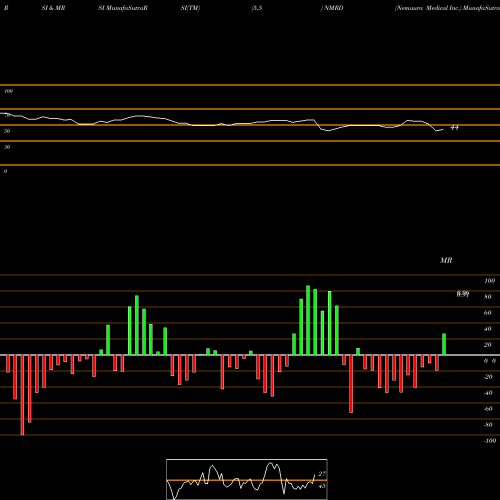Click the '-100' label on MR axis
500x500 pixels.
[x=490, y=441]
